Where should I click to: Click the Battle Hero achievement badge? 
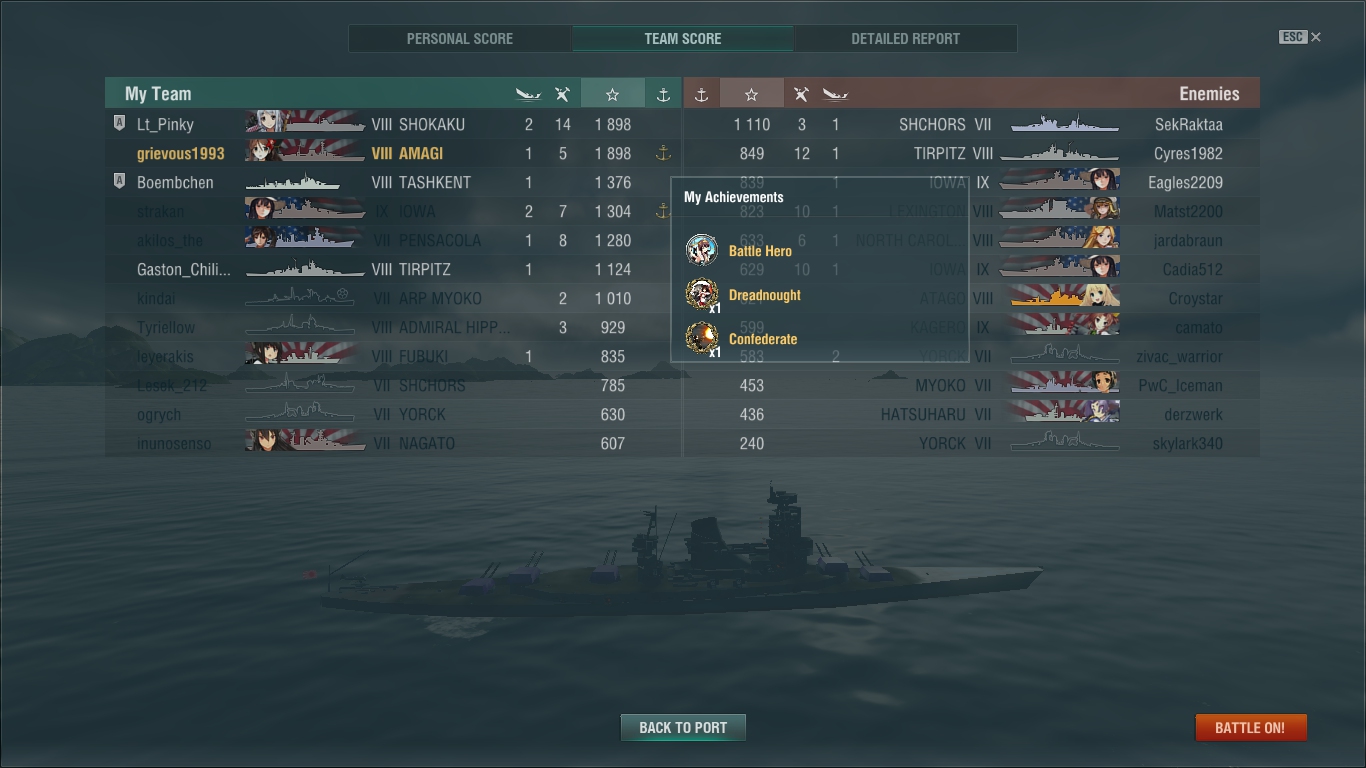(x=702, y=250)
